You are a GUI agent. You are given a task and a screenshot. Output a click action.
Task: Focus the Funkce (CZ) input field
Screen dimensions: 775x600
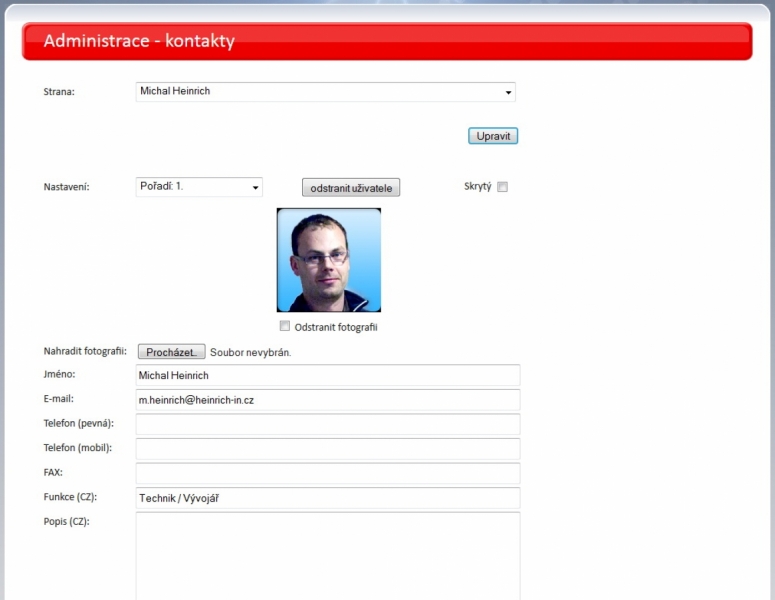(328, 498)
